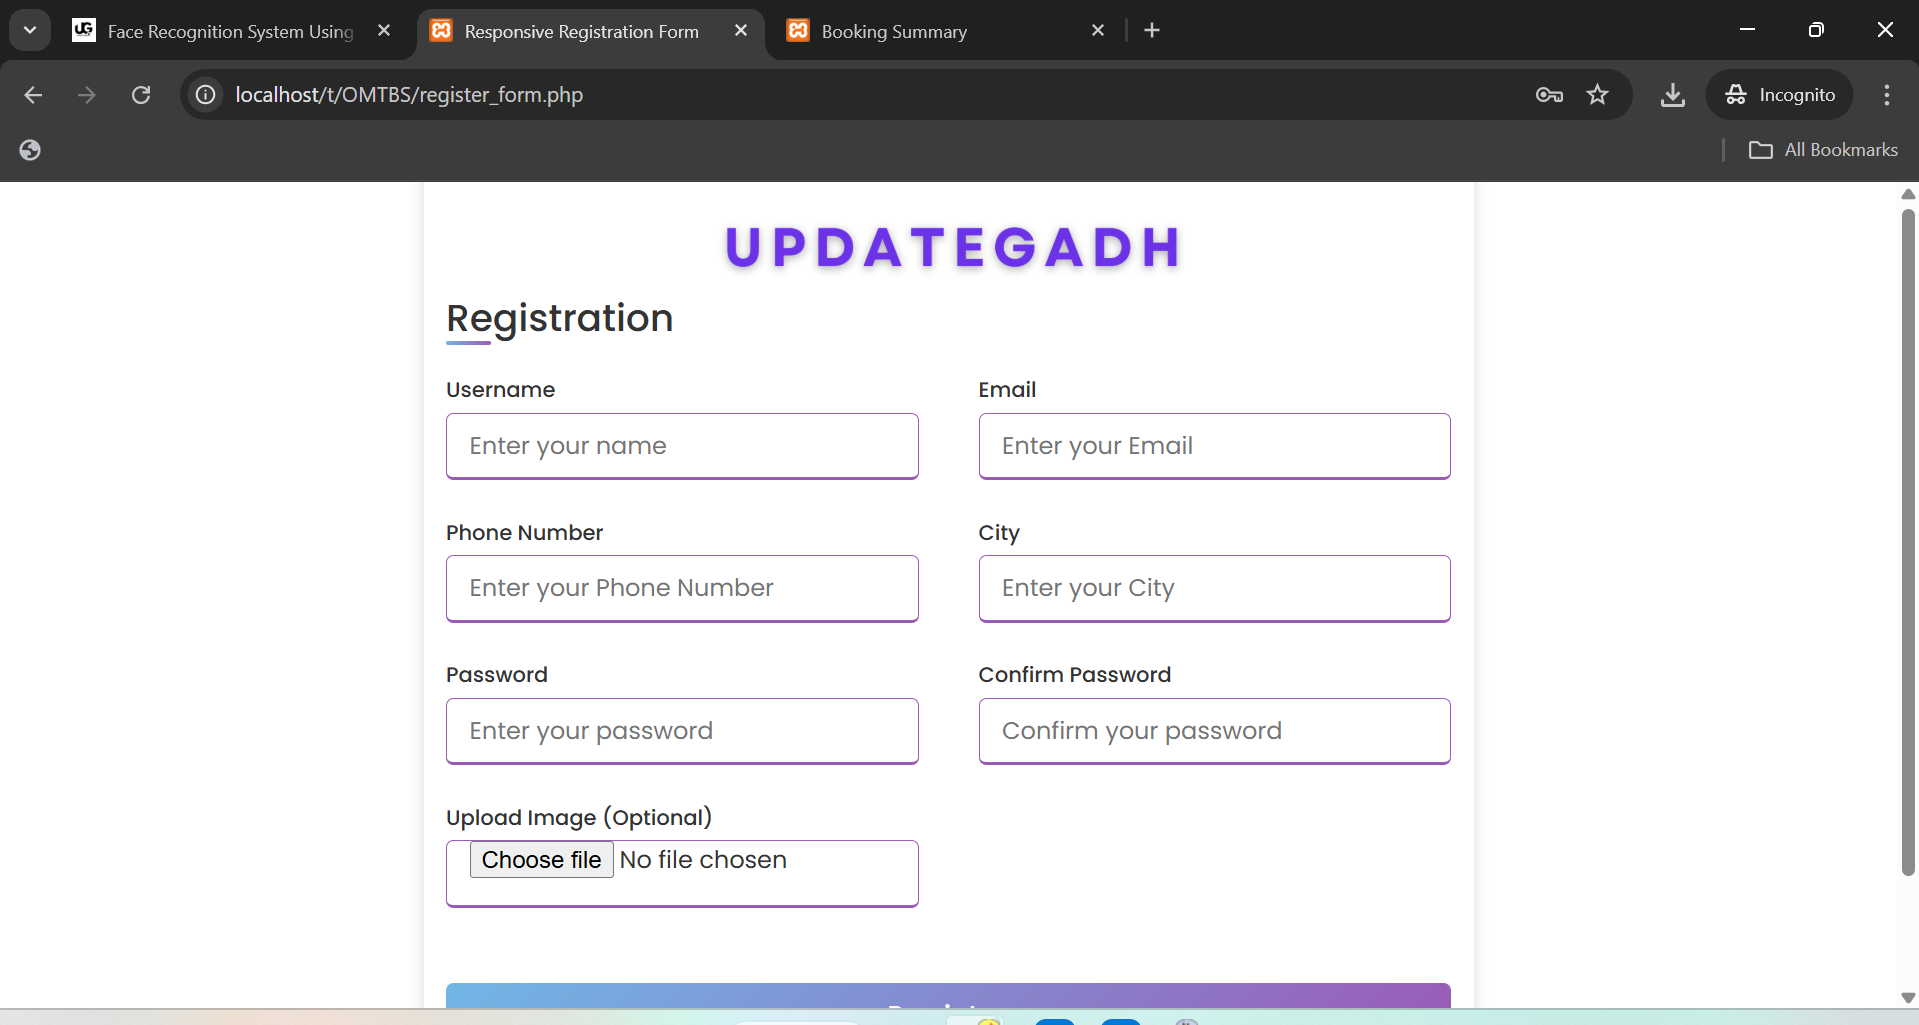The height and width of the screenshot is (1025, 1919).
Task: Close the Responsive Registration Form tab
Action: click(741, 31)
